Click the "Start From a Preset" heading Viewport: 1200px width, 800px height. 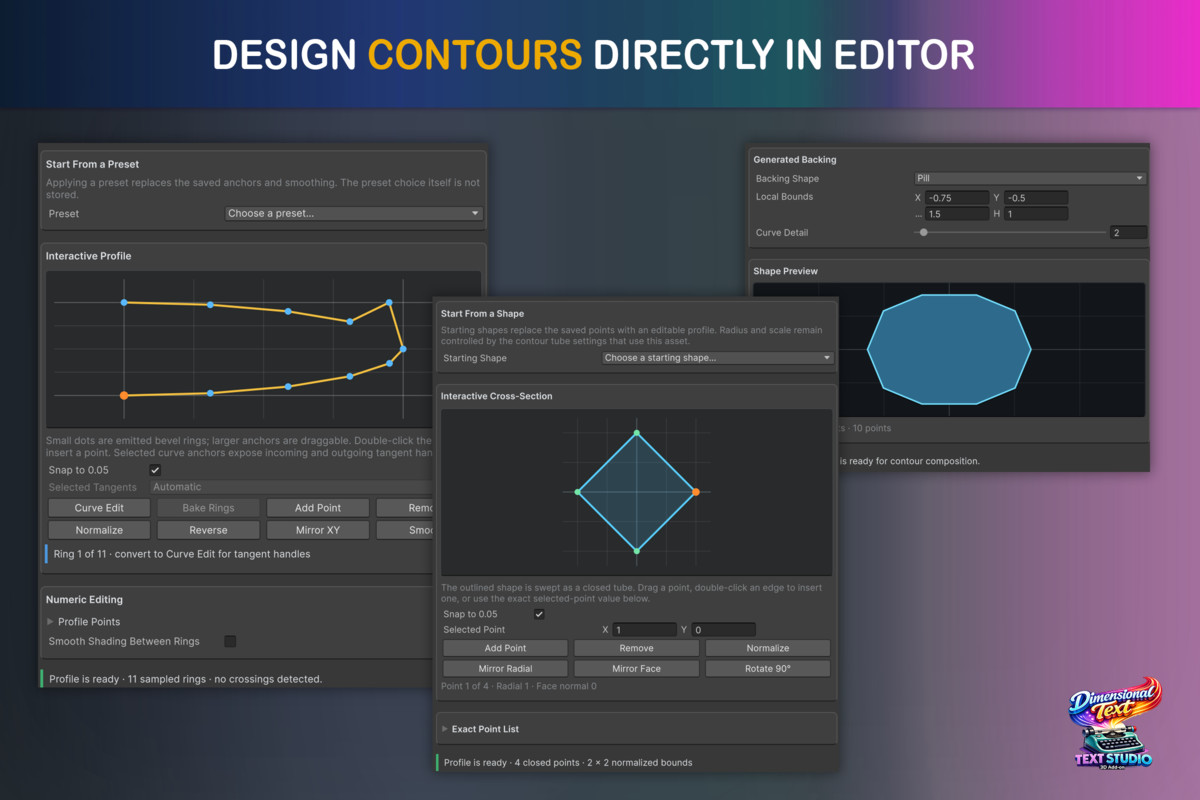[x=92, y=164]
